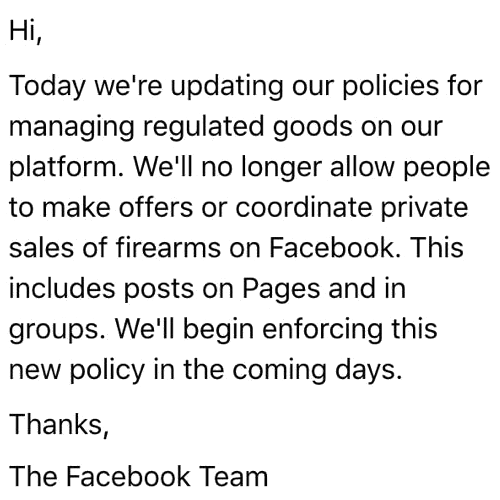The height and width of the screenshot is (500, 500).
Task: Select the word "updating"
Action: (227, 87)
